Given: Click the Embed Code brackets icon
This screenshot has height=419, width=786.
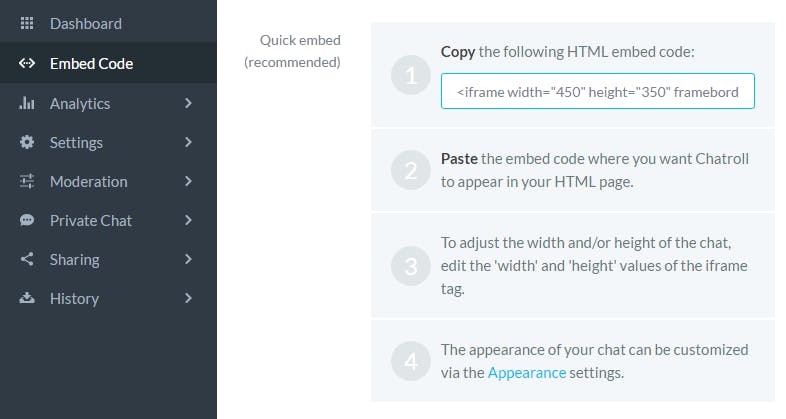Looking at the screenshot, I should click(27, 63).
